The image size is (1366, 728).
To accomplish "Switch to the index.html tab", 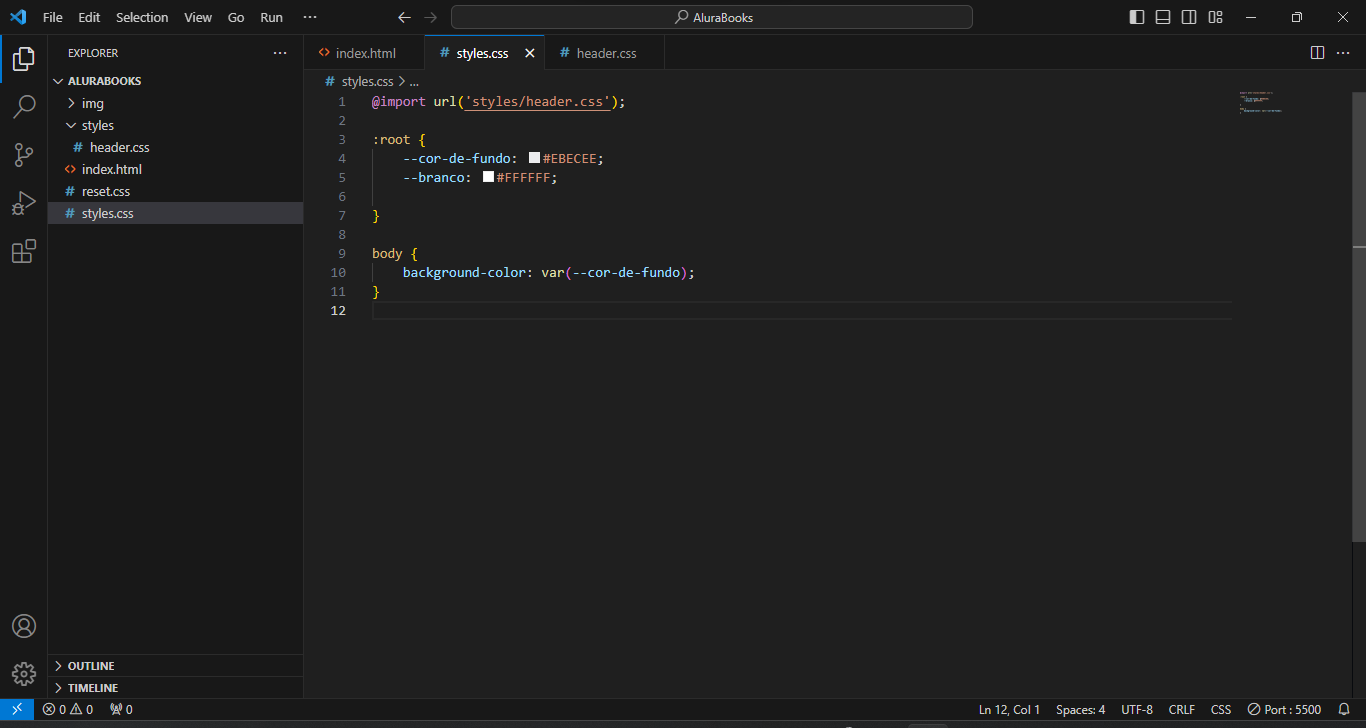I will pyautogui.click(x=364, y=53).
